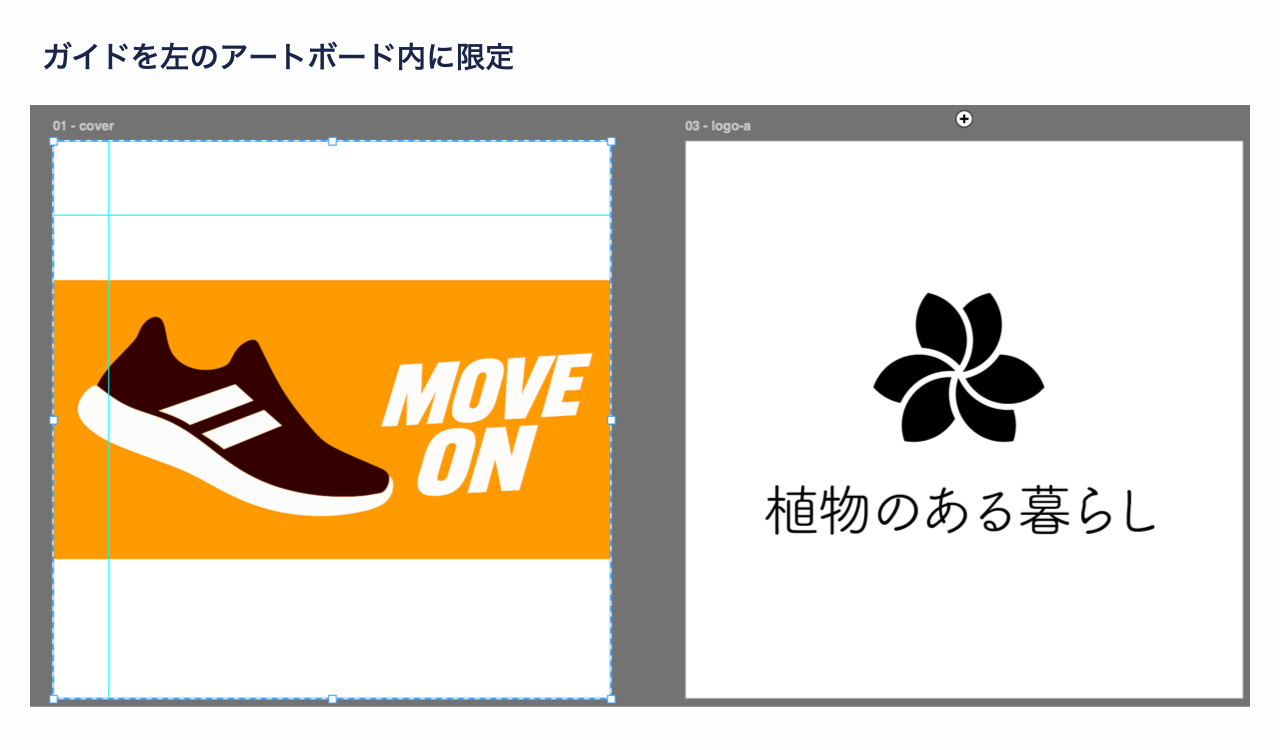The width and height of the screenshot is (1280, 750).
Task: Click the '植物のある暮らし' logo text
Action: [960, 511]
